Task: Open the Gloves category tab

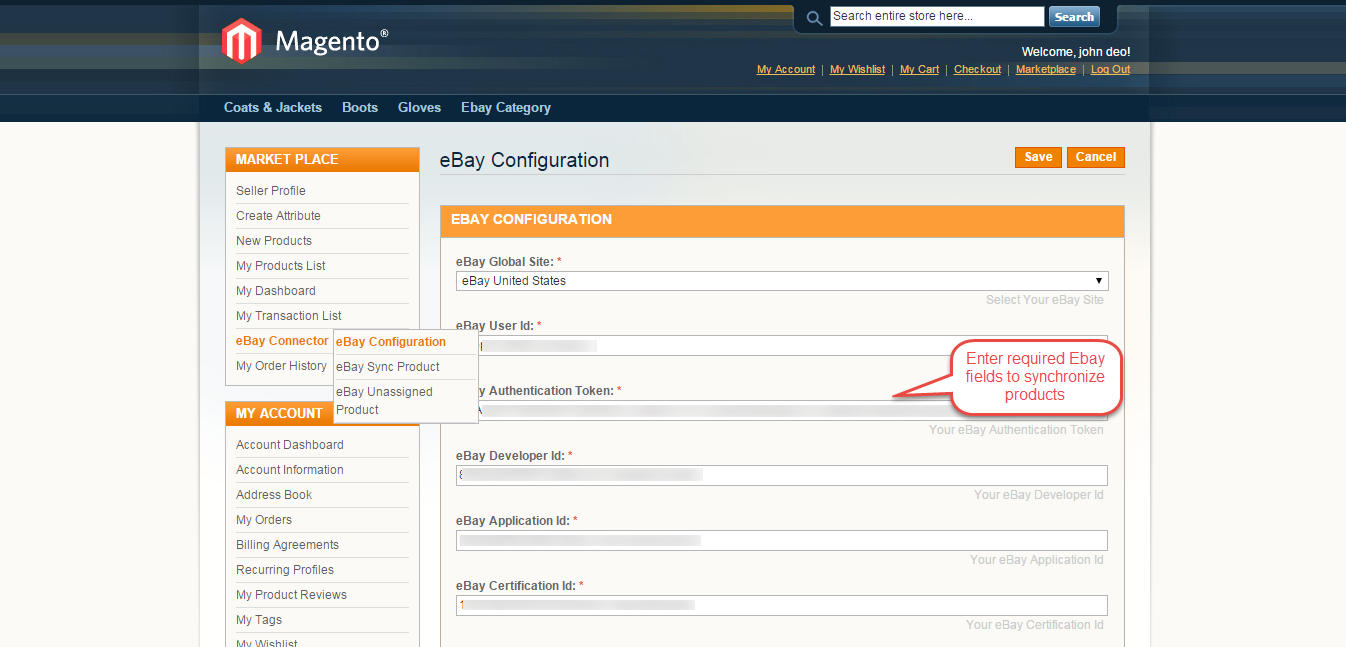Action: [419, 107]
